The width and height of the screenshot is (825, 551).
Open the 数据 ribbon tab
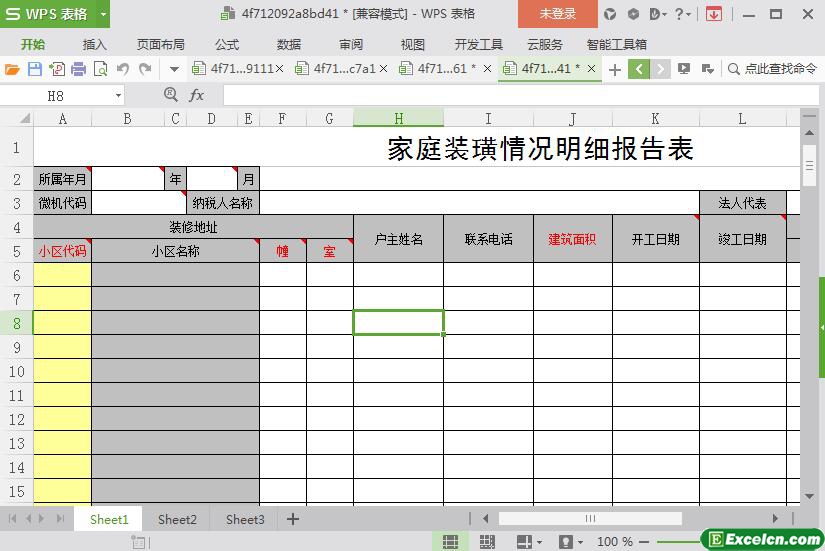click(x=289, y=45)
